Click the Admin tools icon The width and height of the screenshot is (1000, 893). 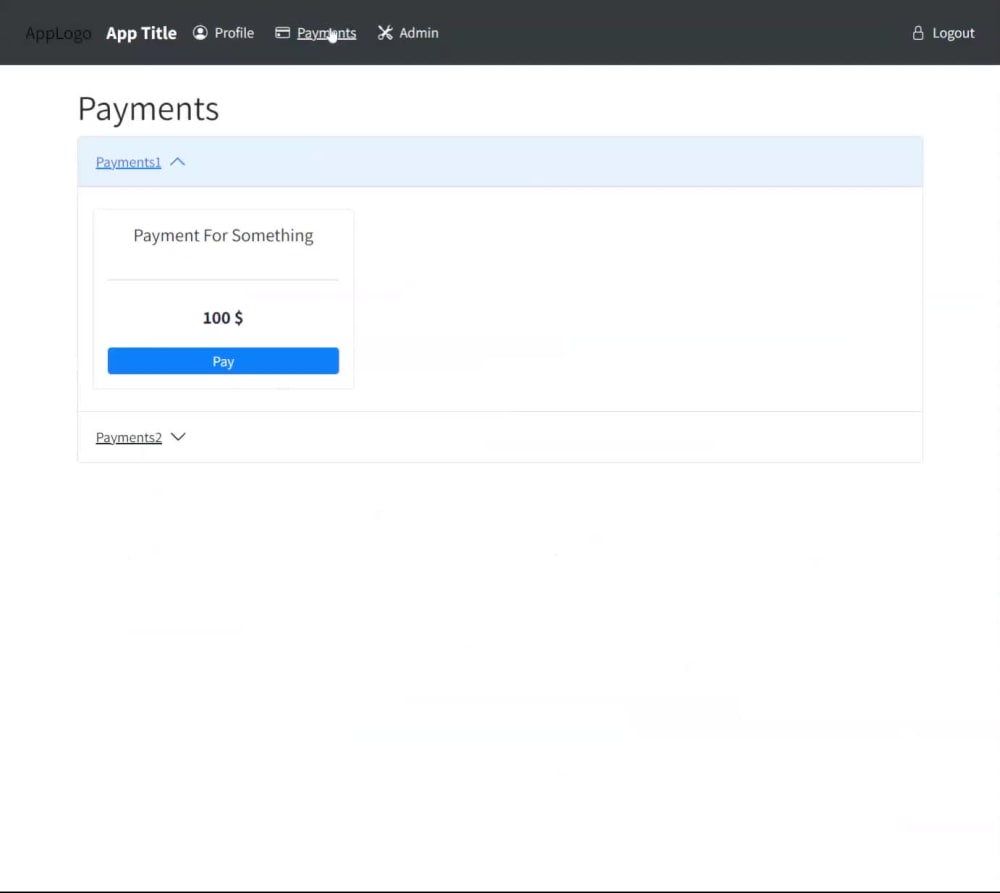pos(385,33)
